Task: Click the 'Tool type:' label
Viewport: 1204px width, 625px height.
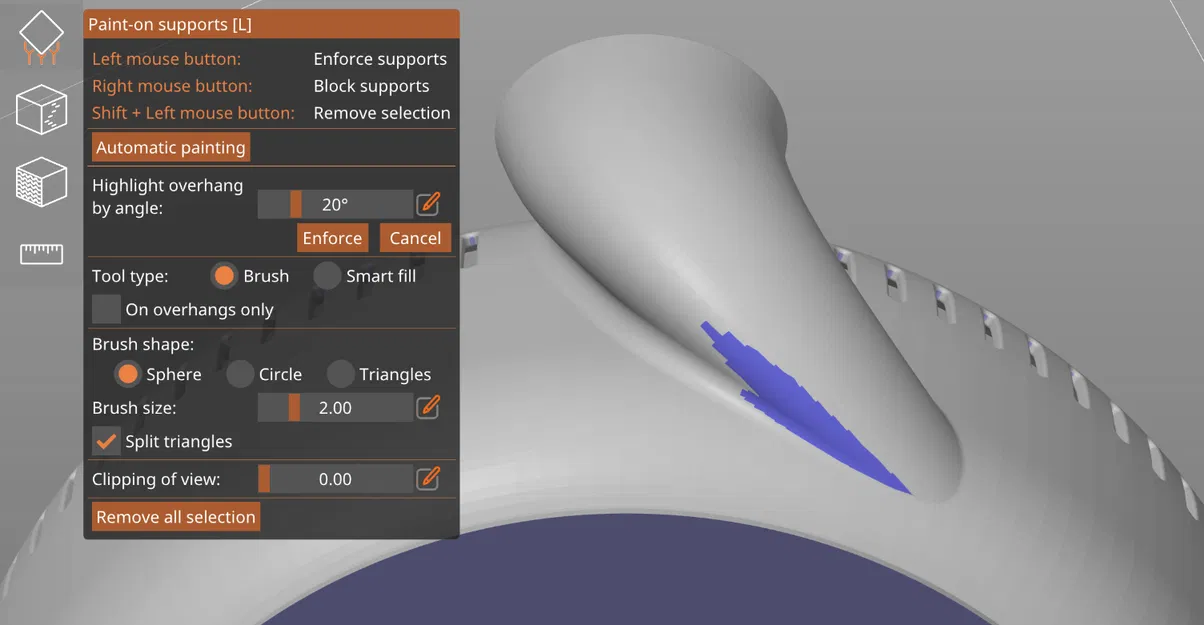Action: (x=130, y=276)
